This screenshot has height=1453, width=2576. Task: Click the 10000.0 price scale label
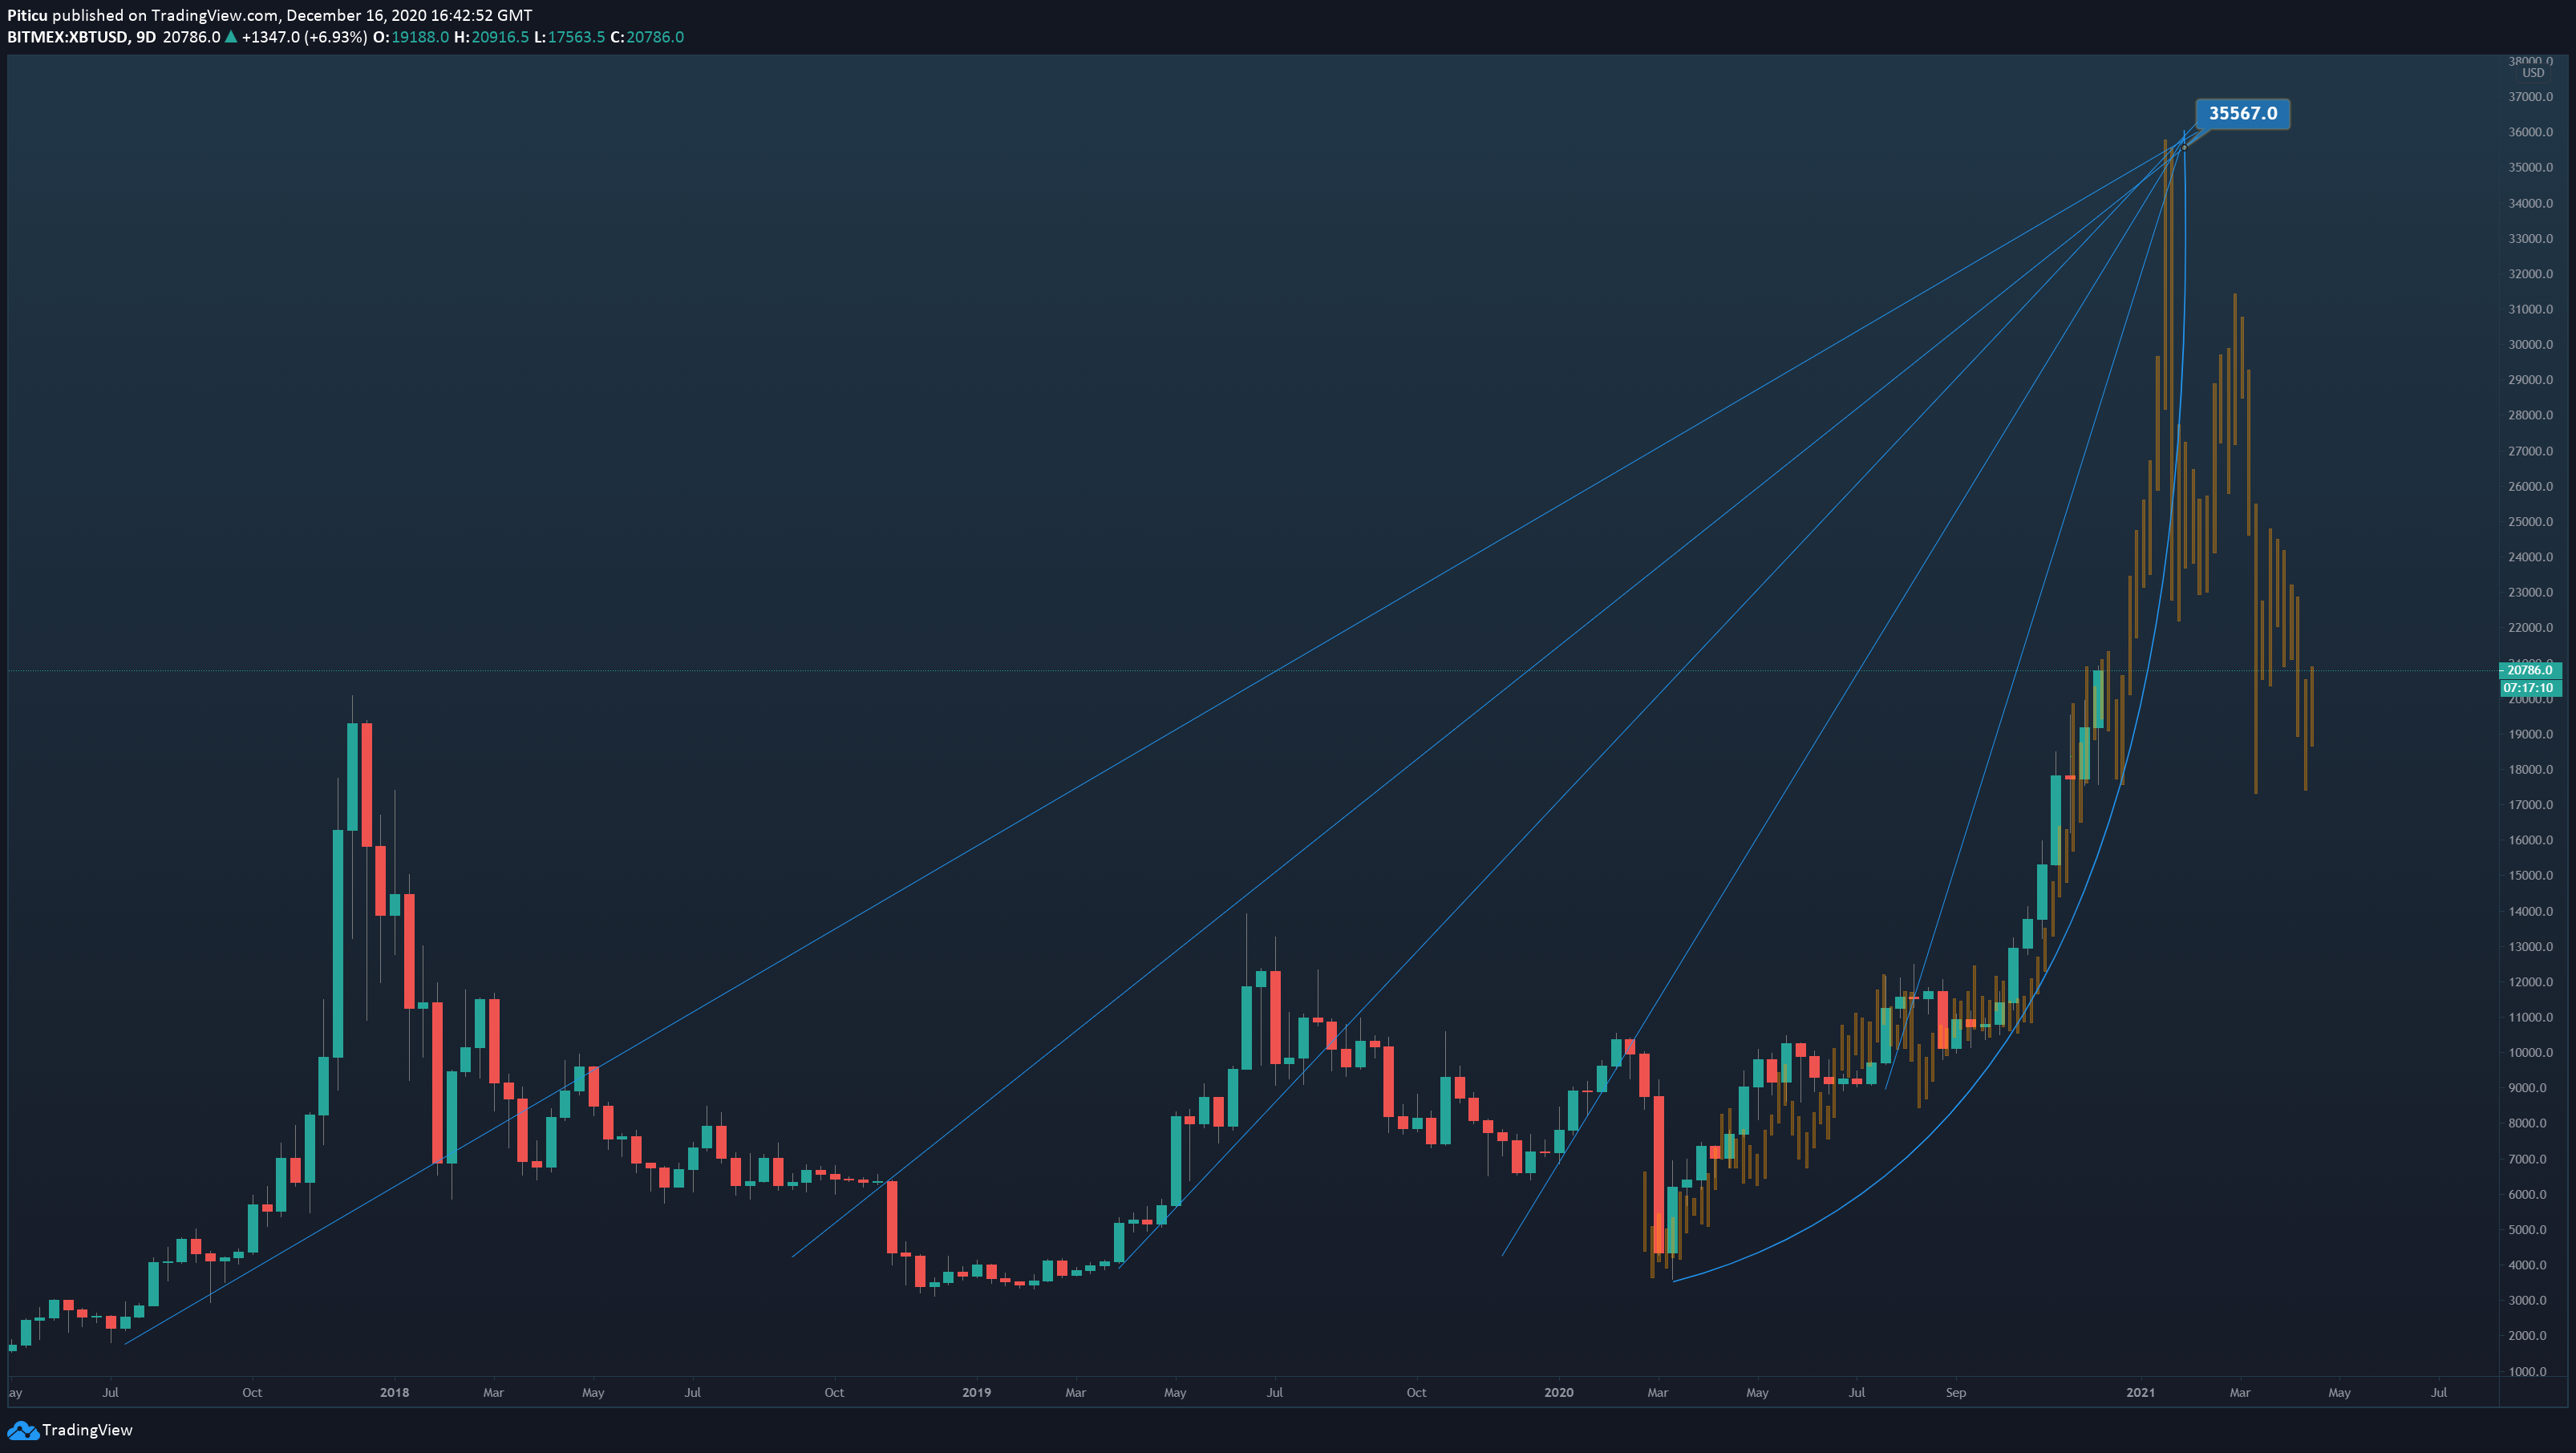click(2530, 1053)
